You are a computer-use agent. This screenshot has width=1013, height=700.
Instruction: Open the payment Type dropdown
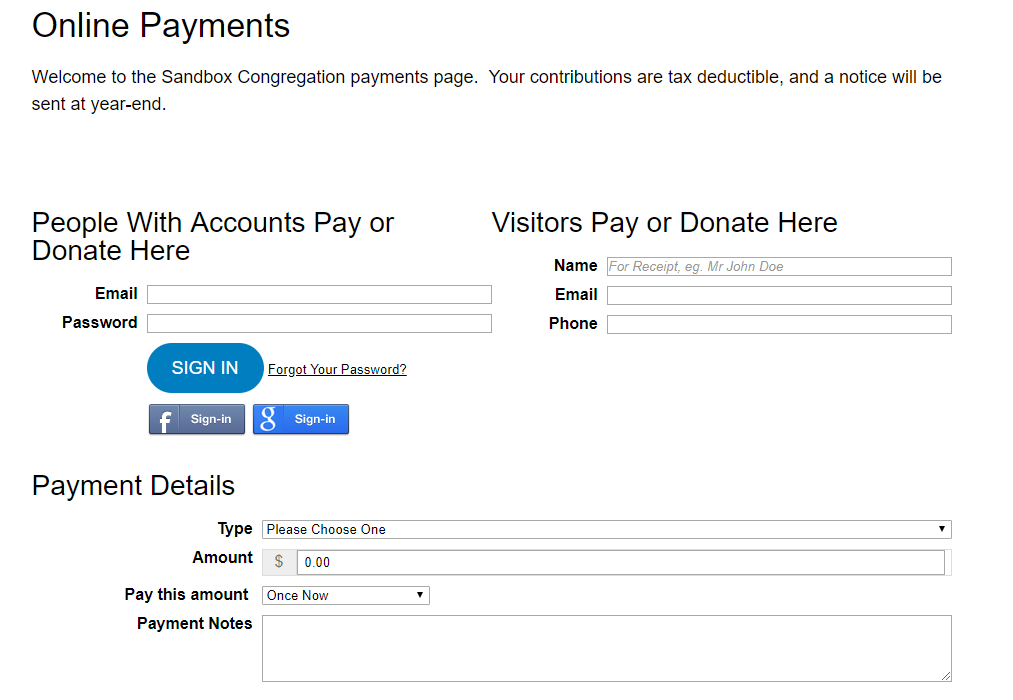(606, 529)
